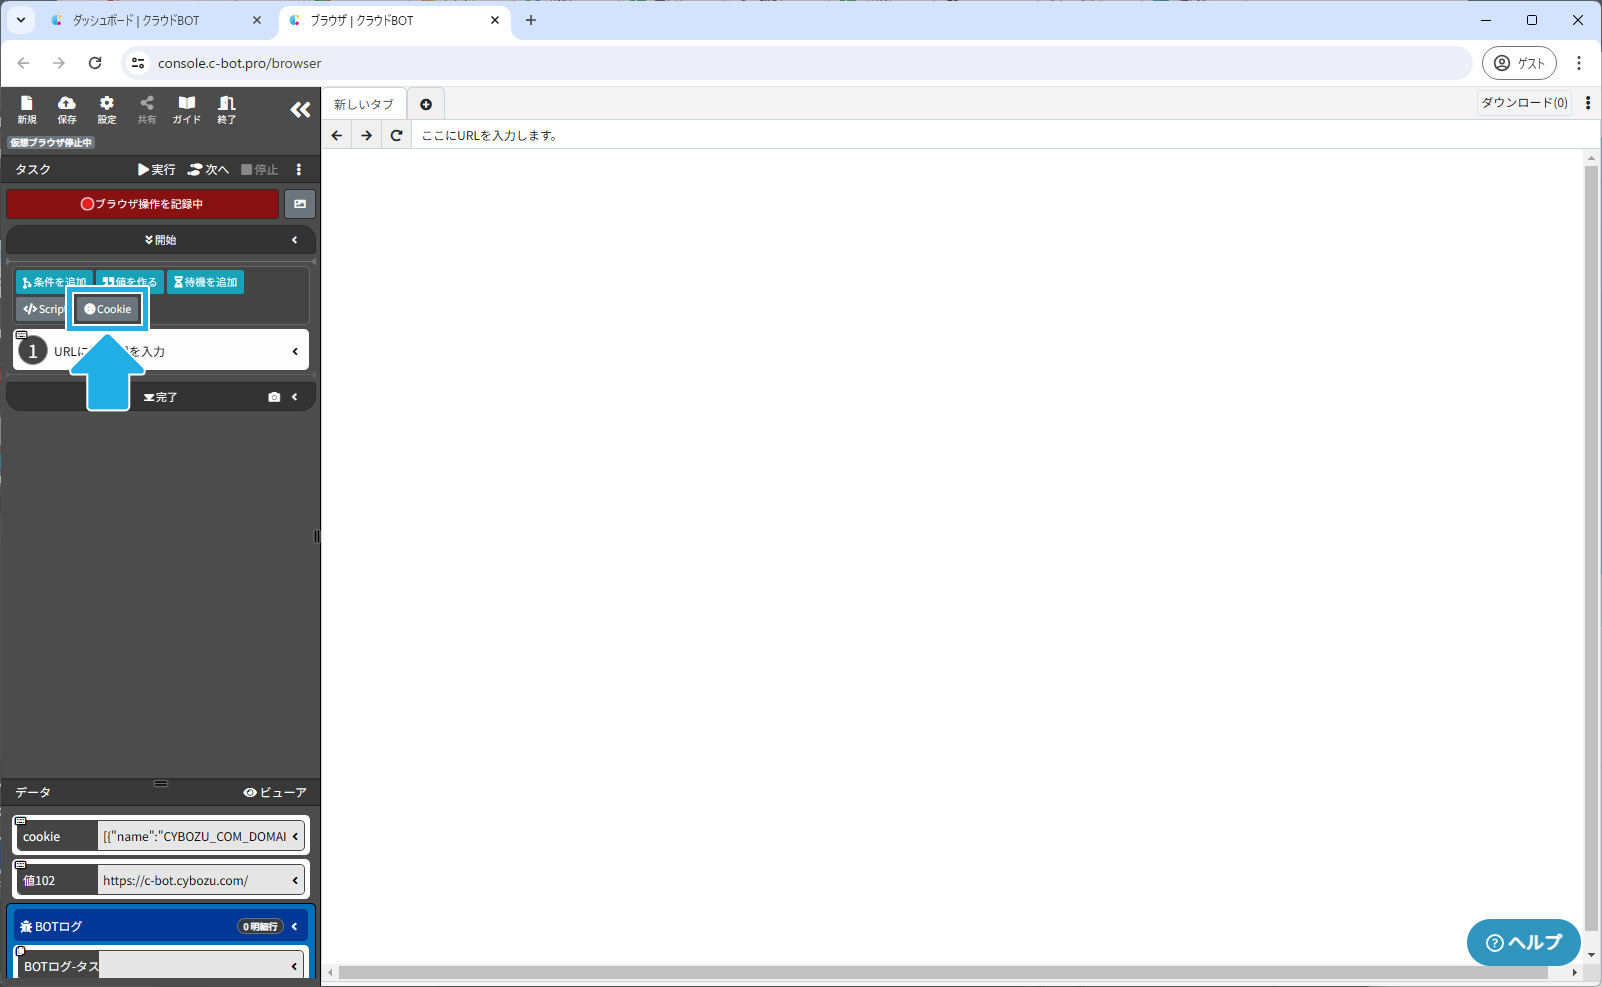Expand step 1 URL input chevron
The height and width of the screenshot is (987, 1602).
pos(295,351)
